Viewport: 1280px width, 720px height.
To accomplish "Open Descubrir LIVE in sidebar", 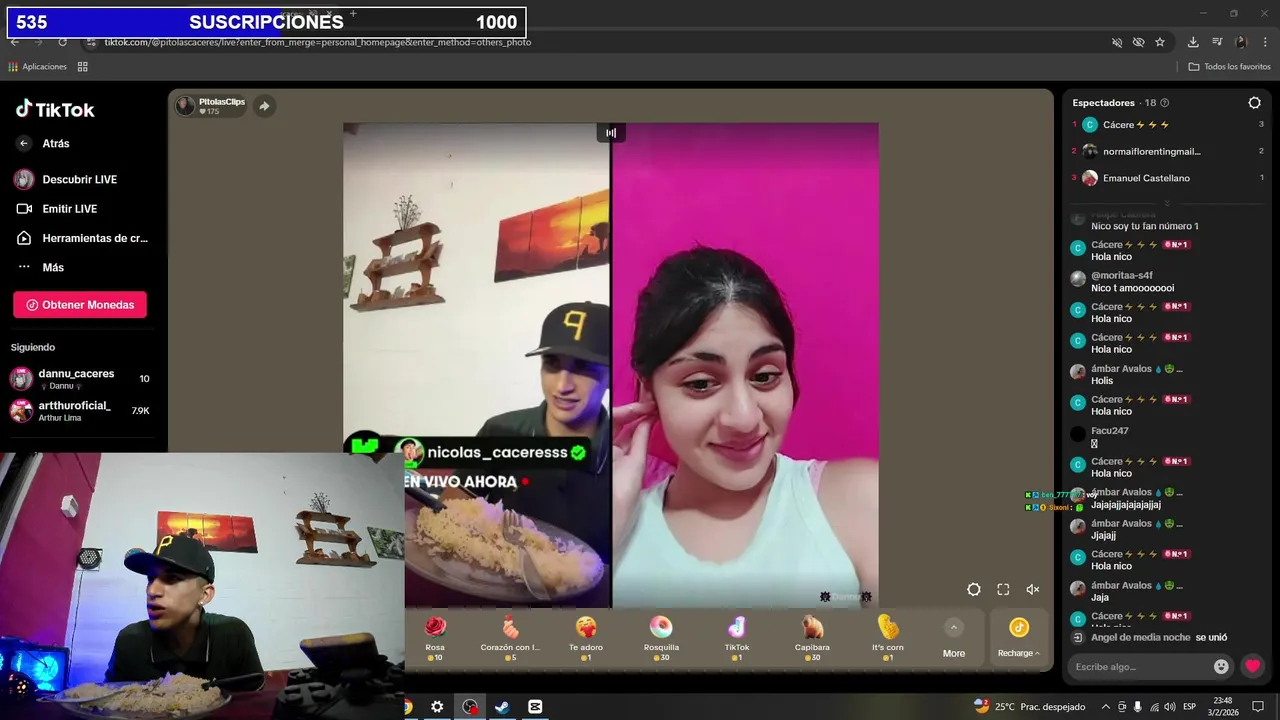I will tap(66, 179).
